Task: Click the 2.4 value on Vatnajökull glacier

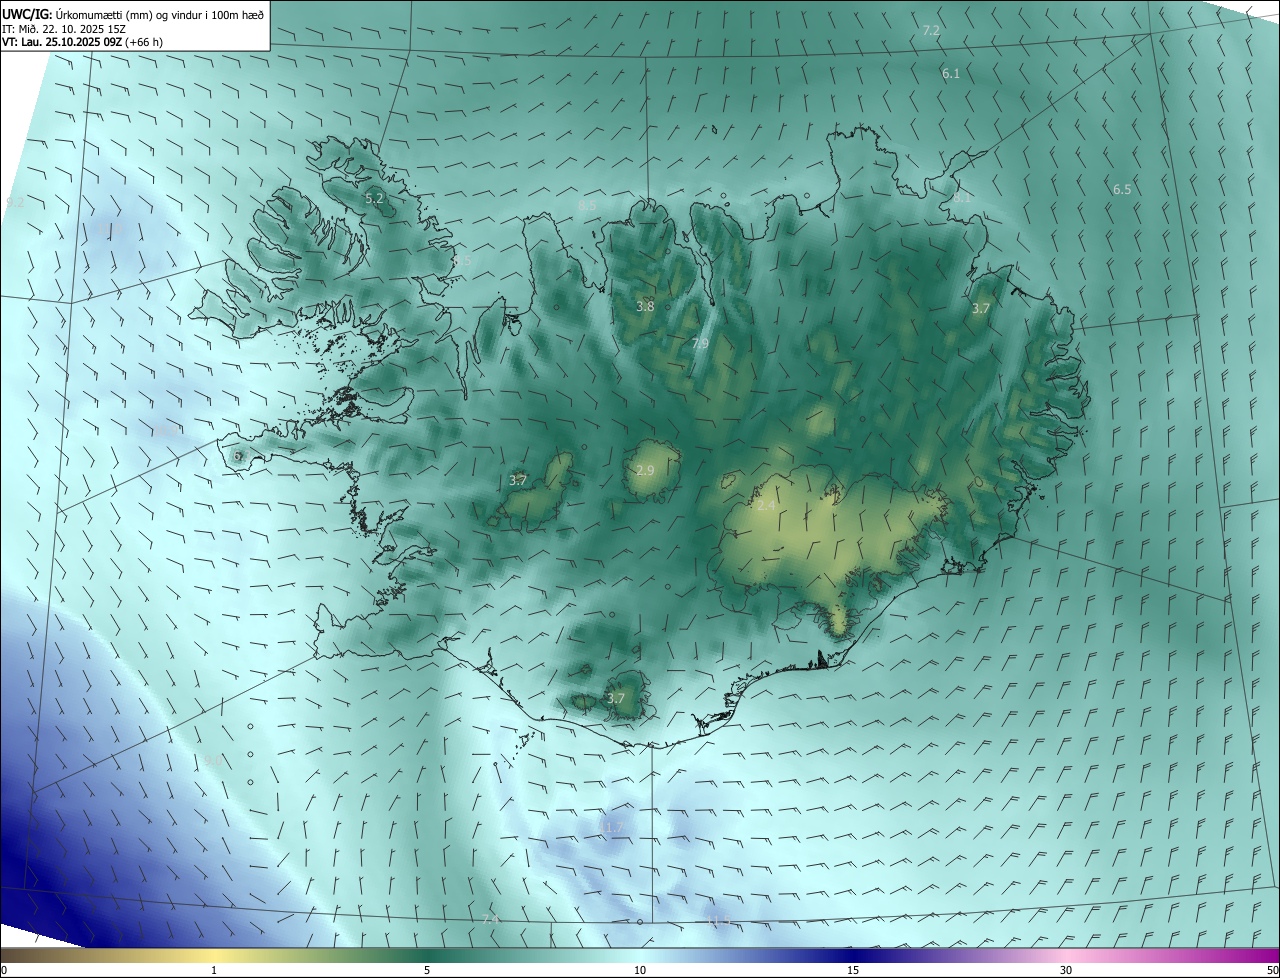Action: coord(766,506)
